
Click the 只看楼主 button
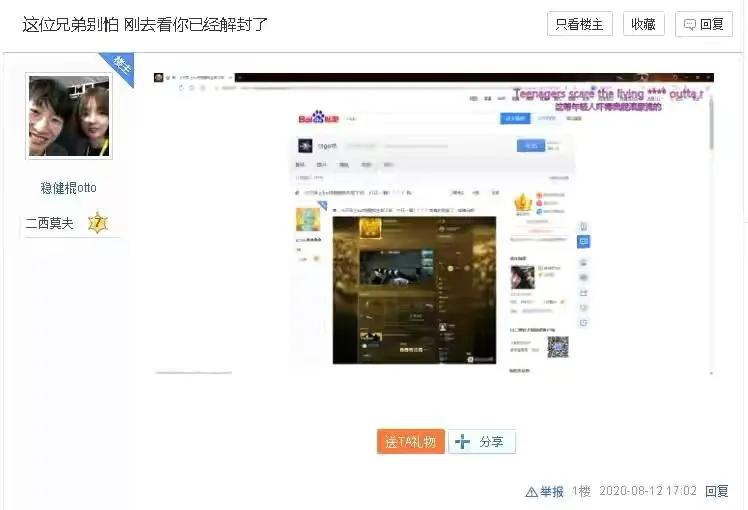tap(580, 24)
